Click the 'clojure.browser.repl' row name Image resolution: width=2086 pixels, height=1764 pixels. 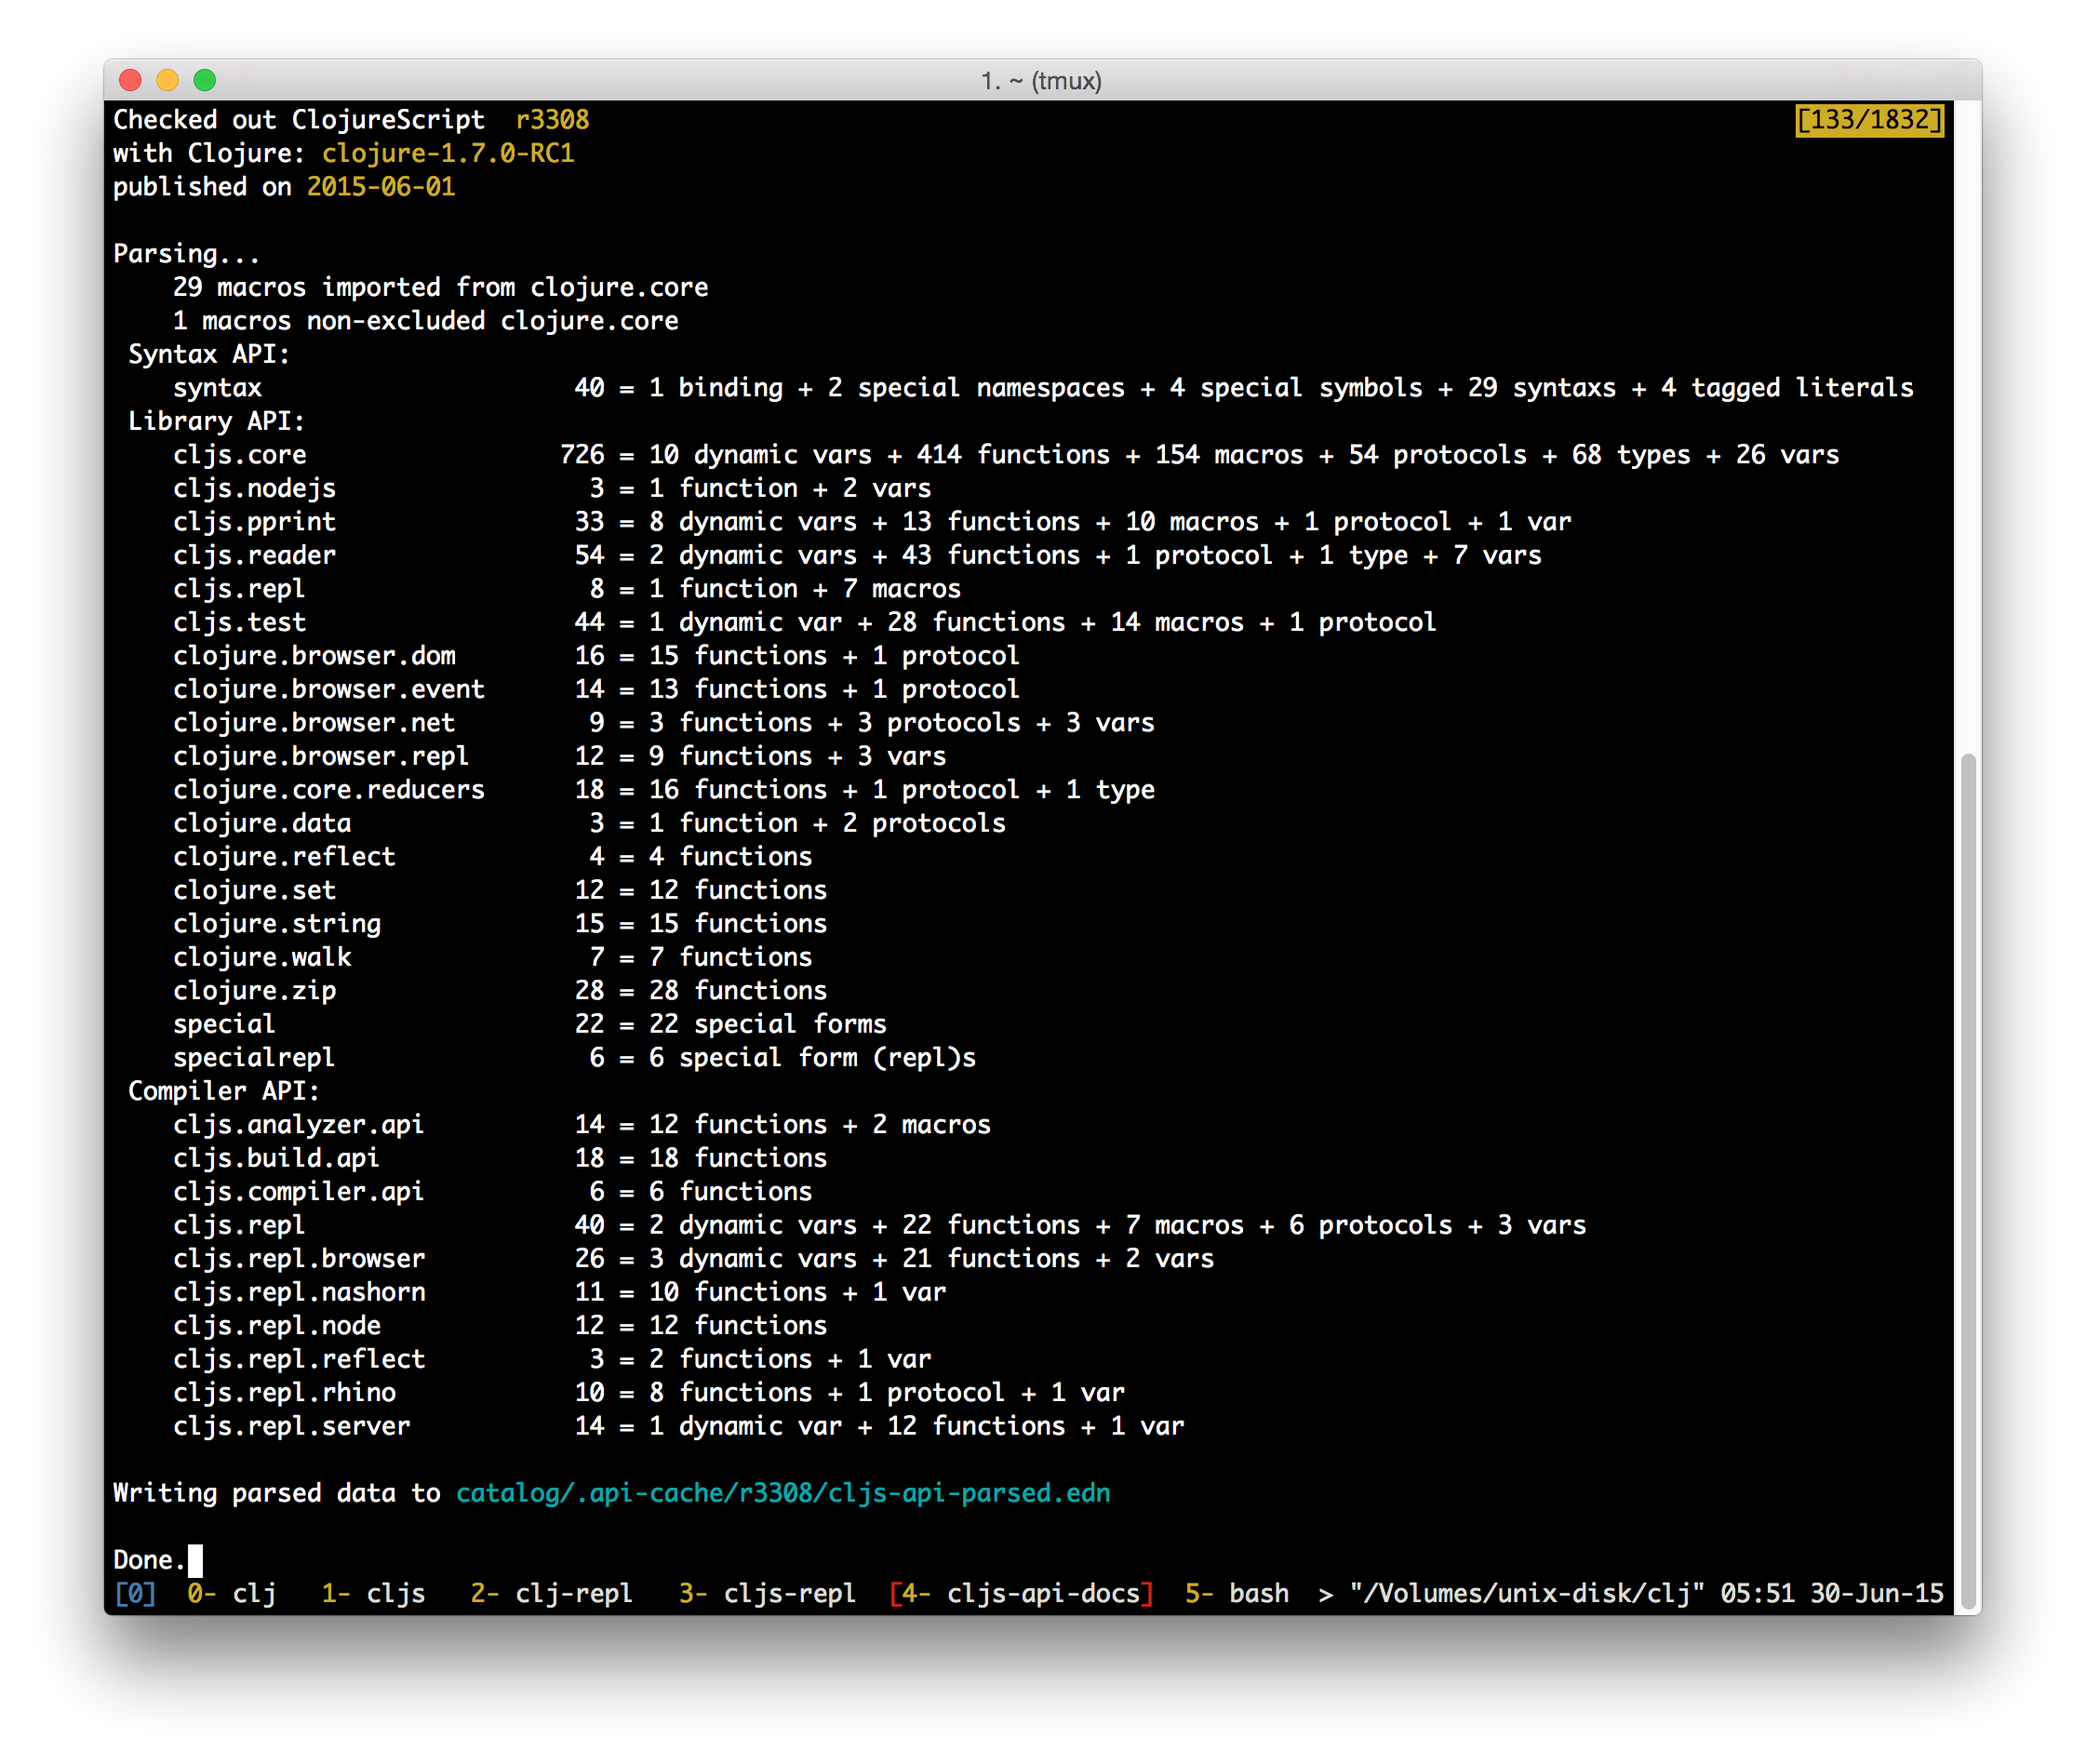click(x=321, y=756)
